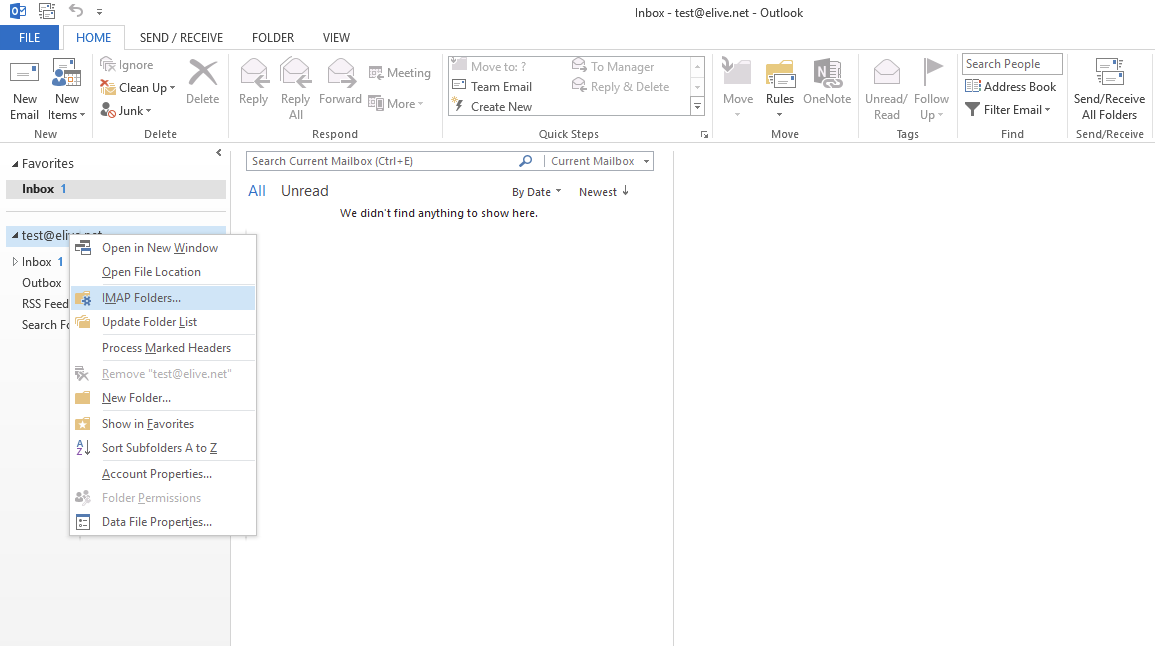Click the Reply icon

coord(253,73)
